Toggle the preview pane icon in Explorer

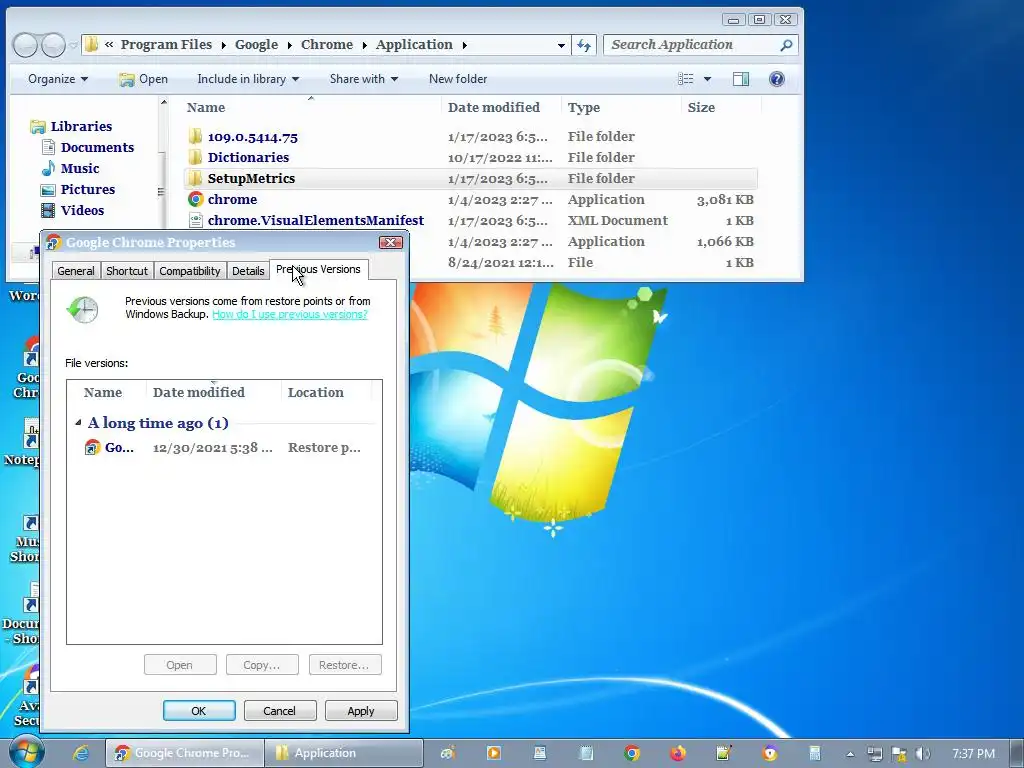pos(741,79)
